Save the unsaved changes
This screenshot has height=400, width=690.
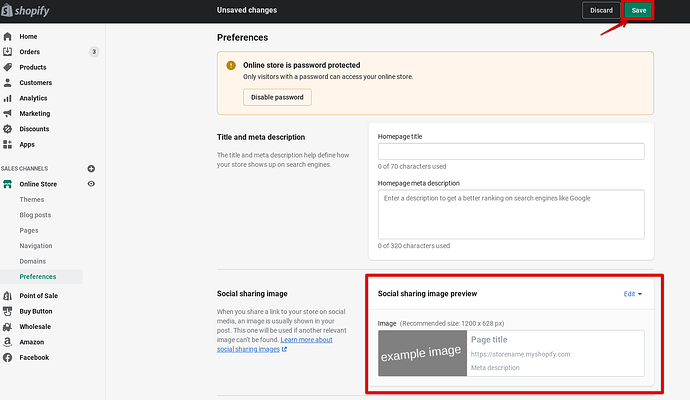[x=638, y=10]
